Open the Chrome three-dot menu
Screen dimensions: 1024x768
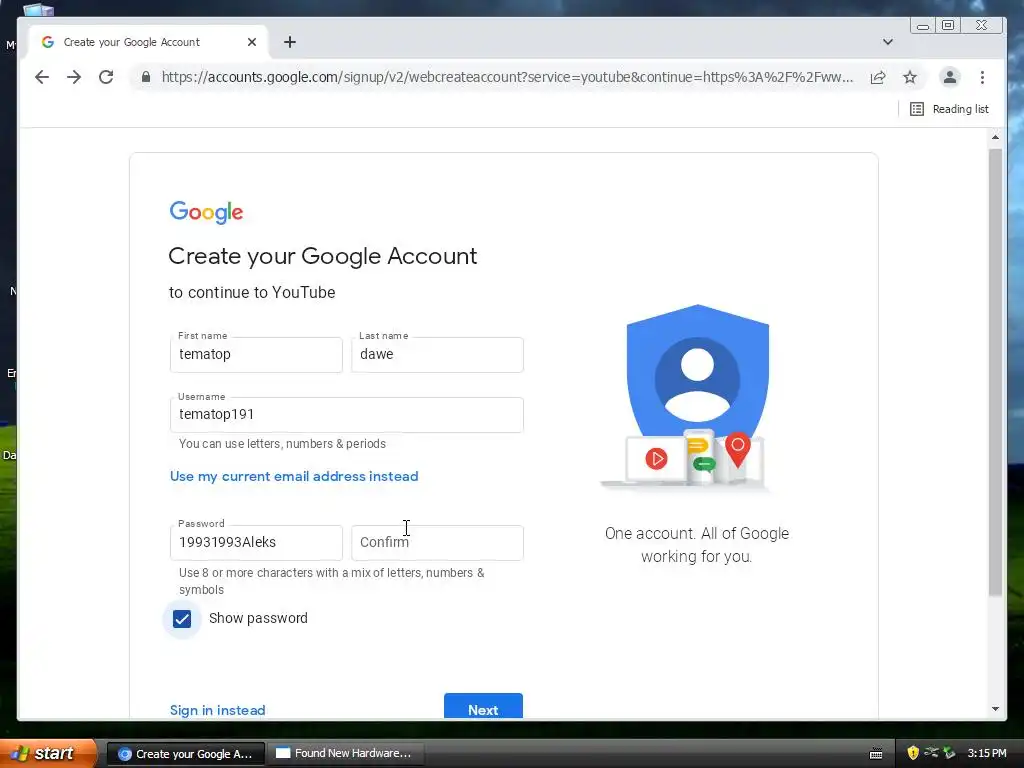coord(982,77)
